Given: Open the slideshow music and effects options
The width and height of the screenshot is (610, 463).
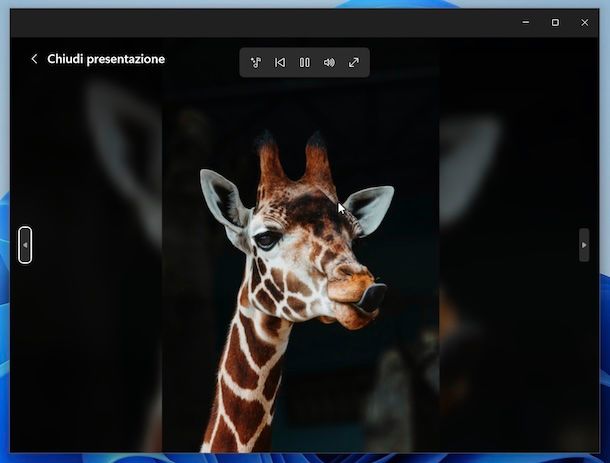Looking at the screenshot, I should 256,62.
